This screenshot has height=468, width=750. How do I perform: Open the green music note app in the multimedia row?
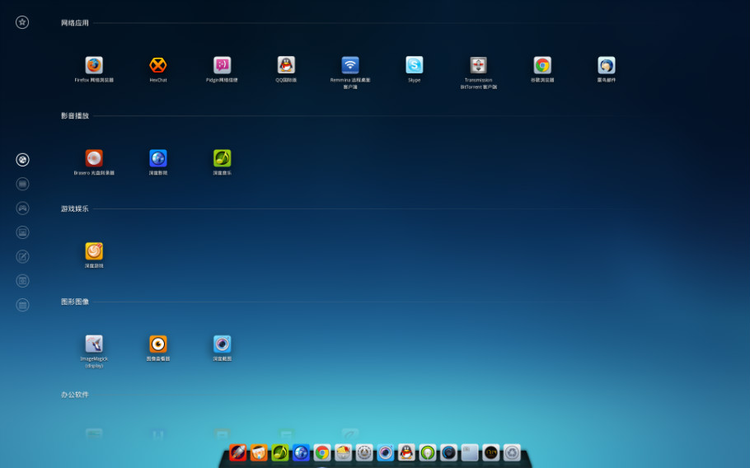[222, 158]
